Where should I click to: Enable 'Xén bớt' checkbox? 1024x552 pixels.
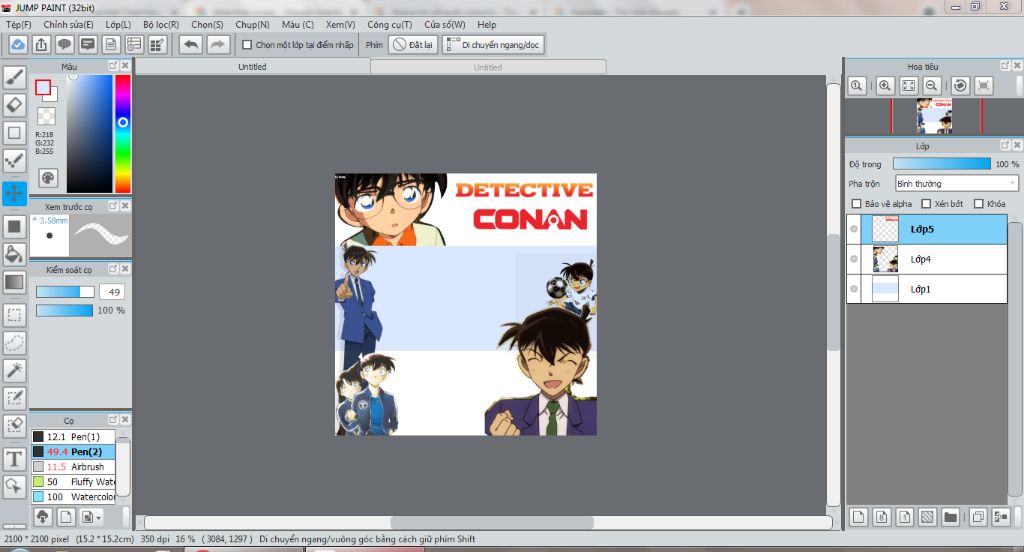click(926, 204)
